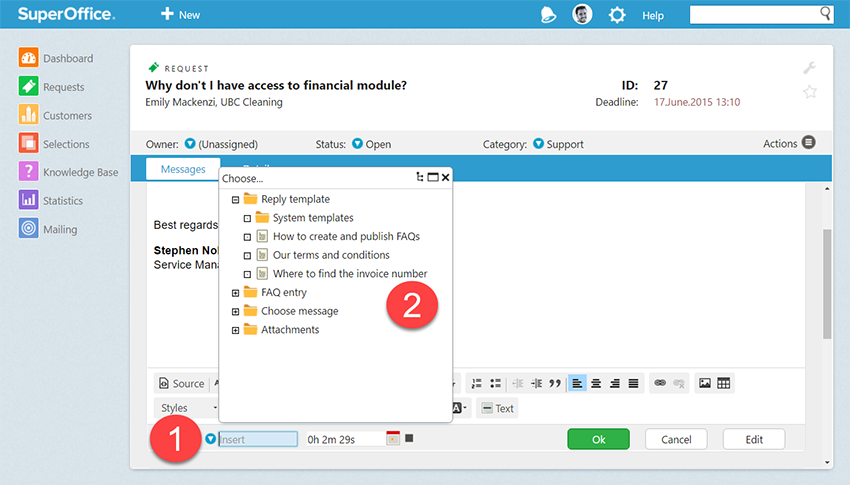Click the Dashboard sidebar icon
Screen dimensions: 850x485
point(28,58)
